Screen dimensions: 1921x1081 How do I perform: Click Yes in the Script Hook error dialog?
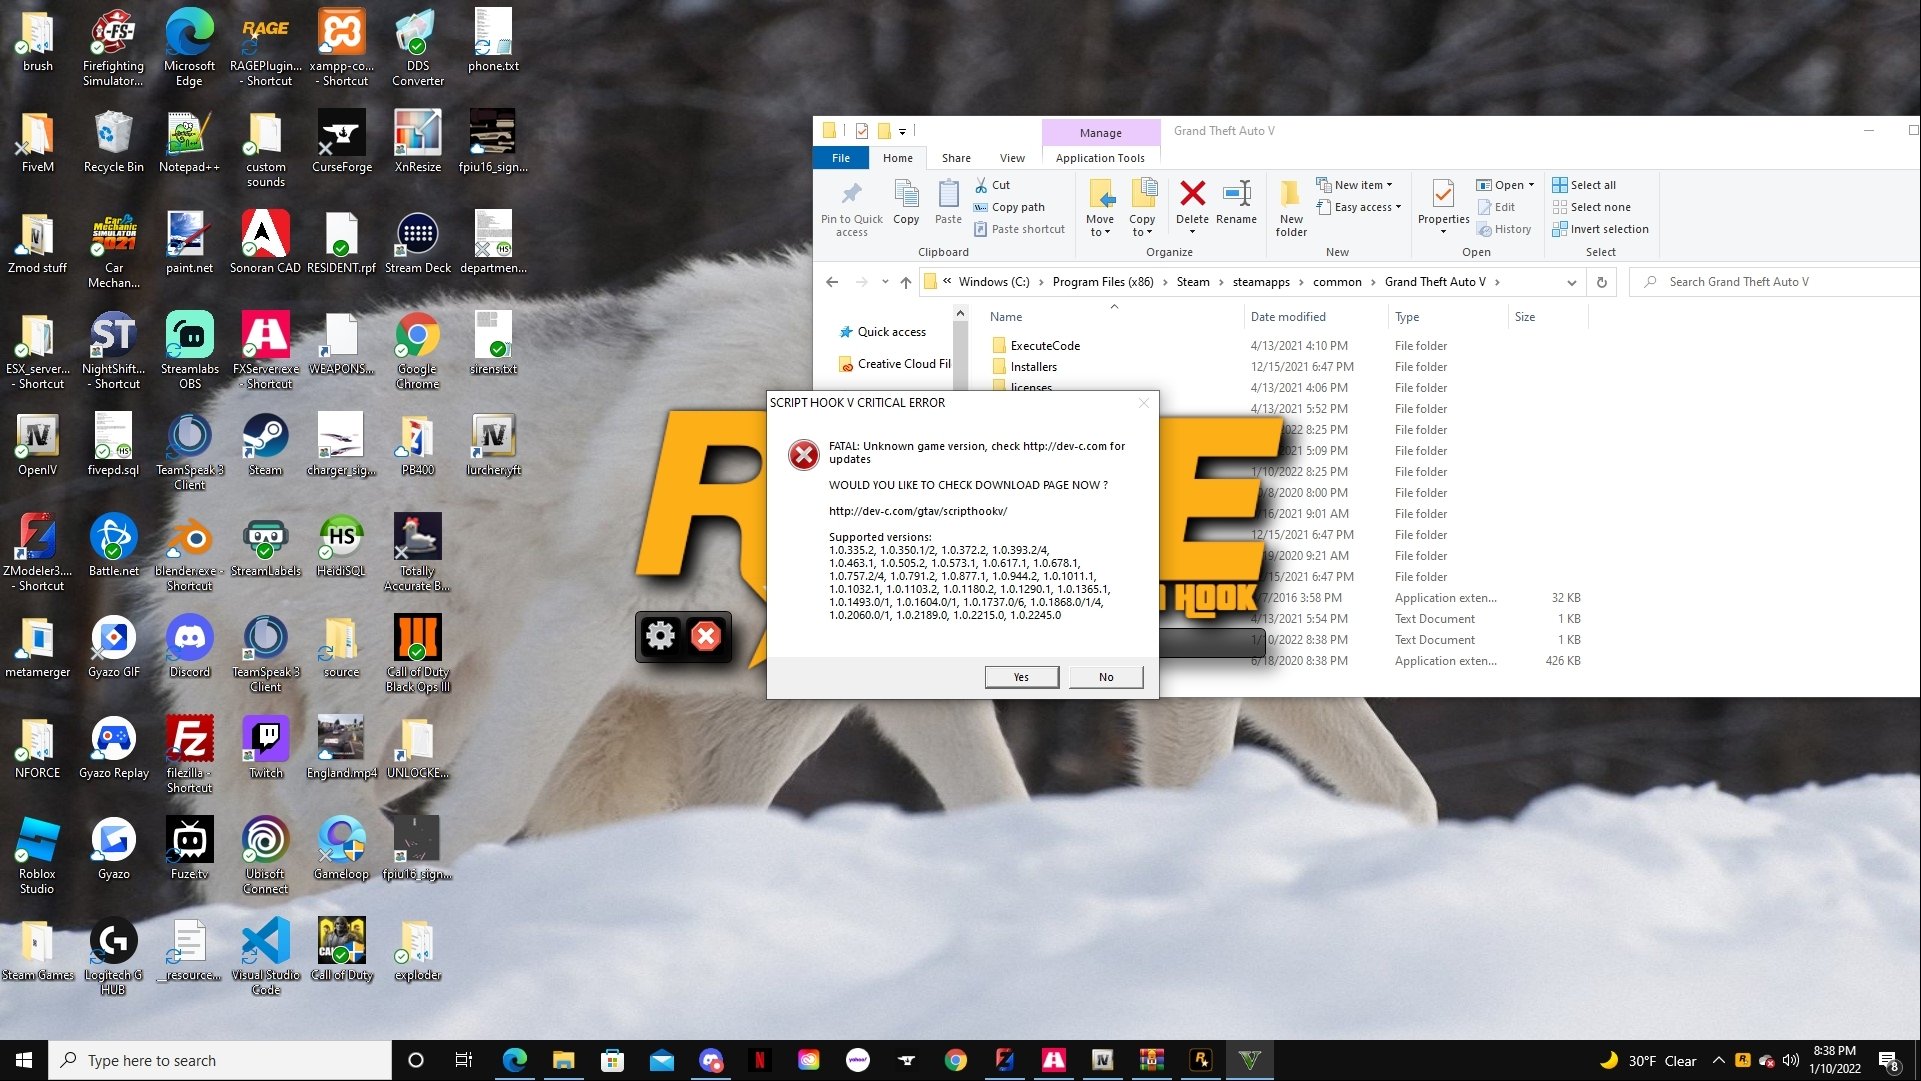click(x=1021, y=677)
